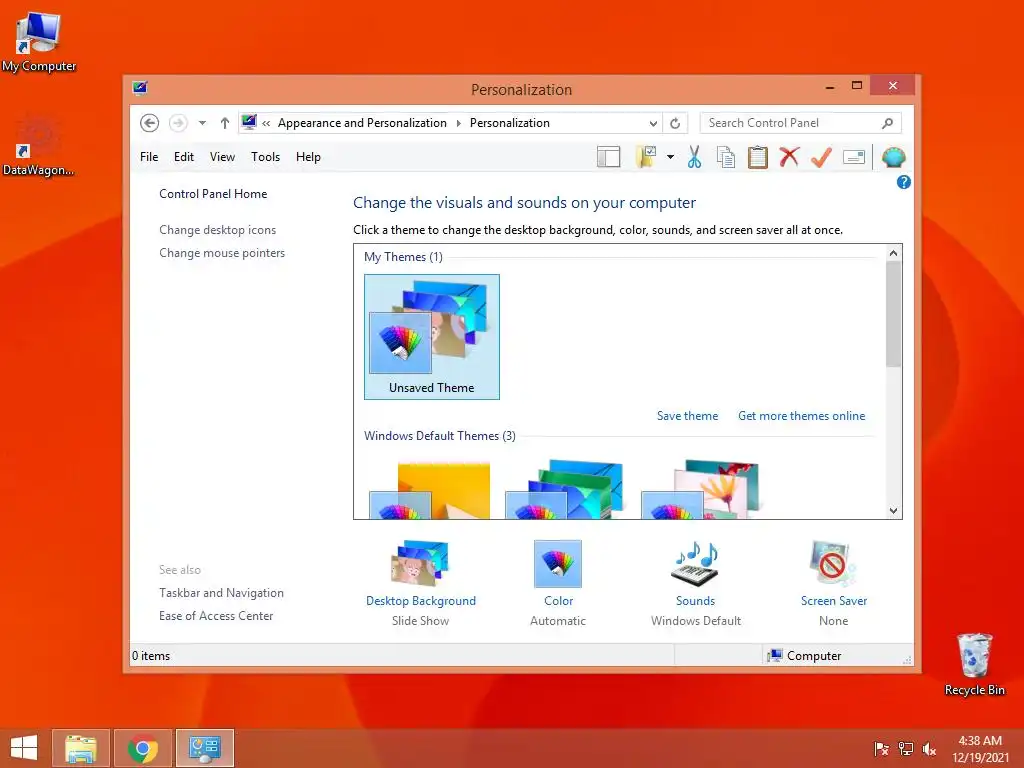Click the Save theme link
The width and height of the screenshot is (1024, 768).
687,416
